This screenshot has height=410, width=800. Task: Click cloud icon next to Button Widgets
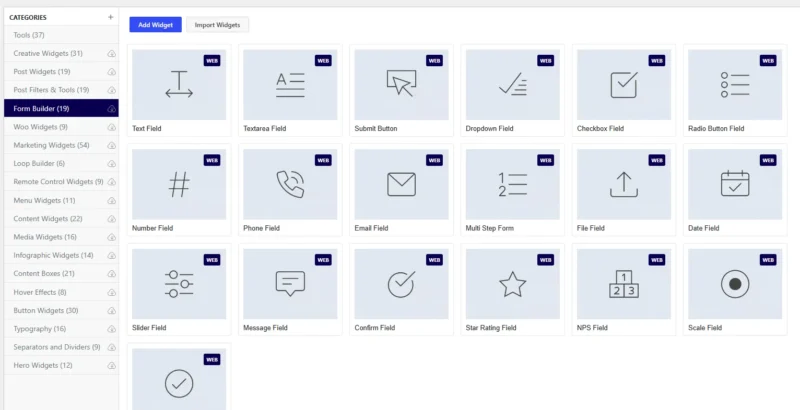click(111, 311)
